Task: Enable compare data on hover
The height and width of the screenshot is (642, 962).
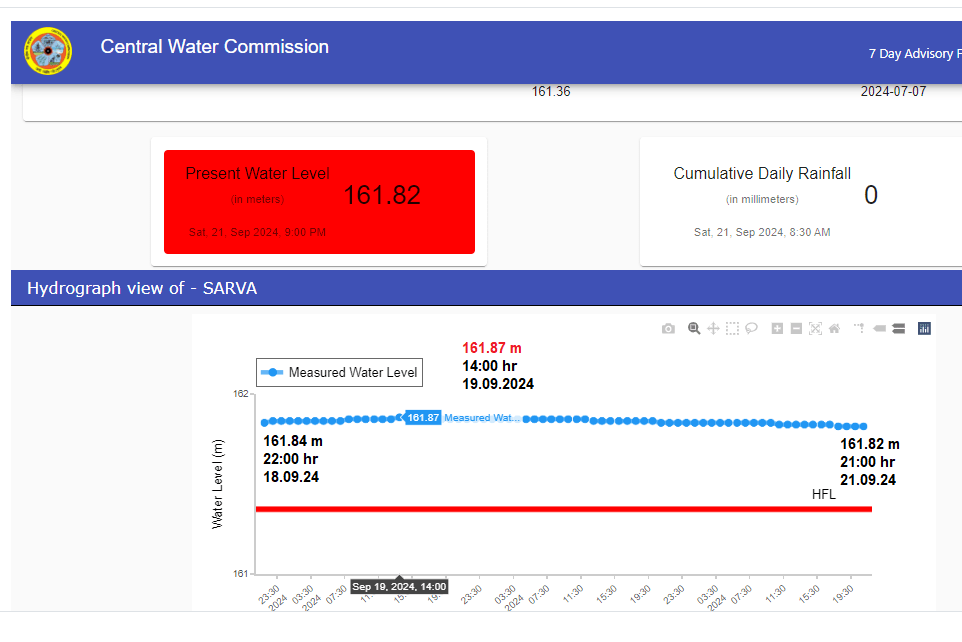Action: point(898,329)
